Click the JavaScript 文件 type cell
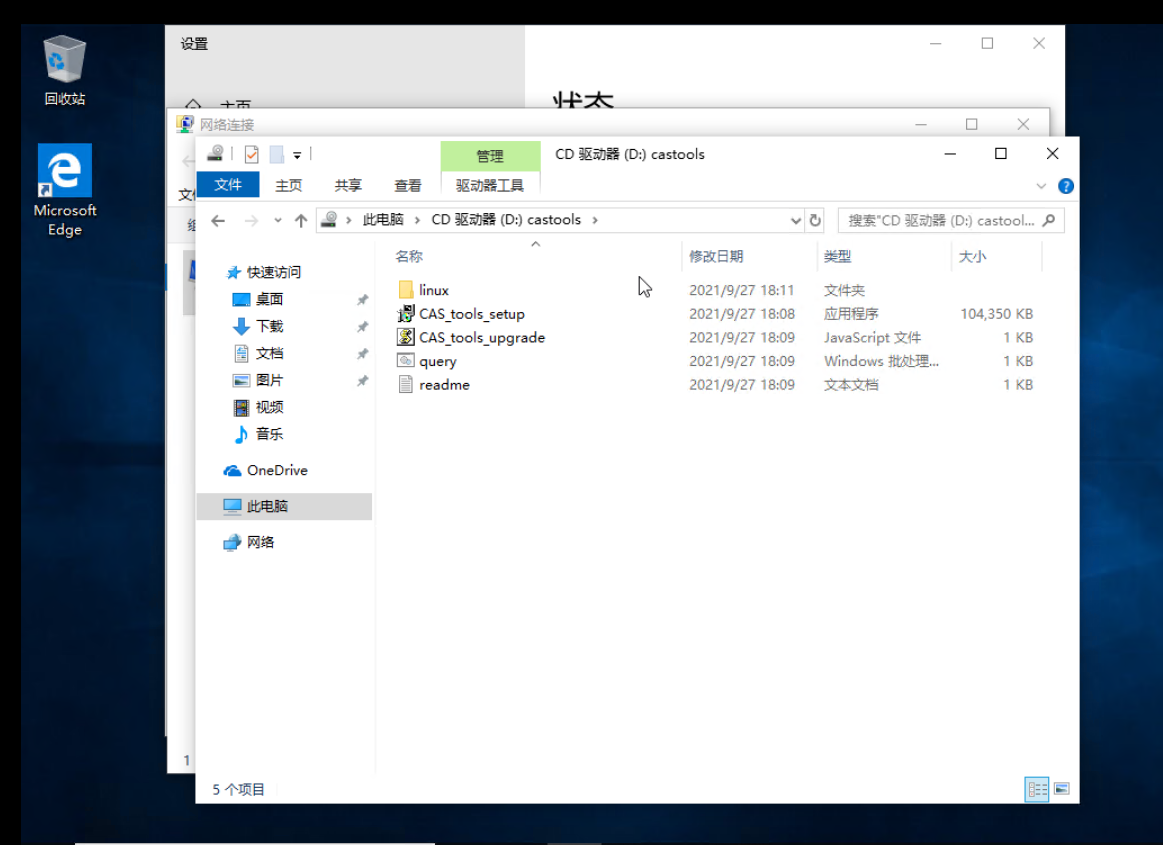The image size is (1163, 845). click(872, 338)
